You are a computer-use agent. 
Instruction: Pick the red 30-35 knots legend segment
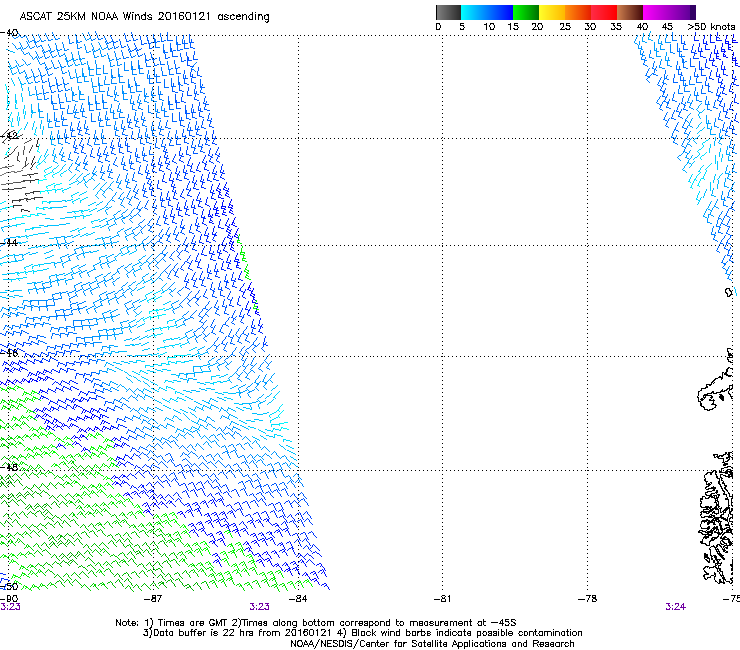pyautogui.click(x=604, y=12)
